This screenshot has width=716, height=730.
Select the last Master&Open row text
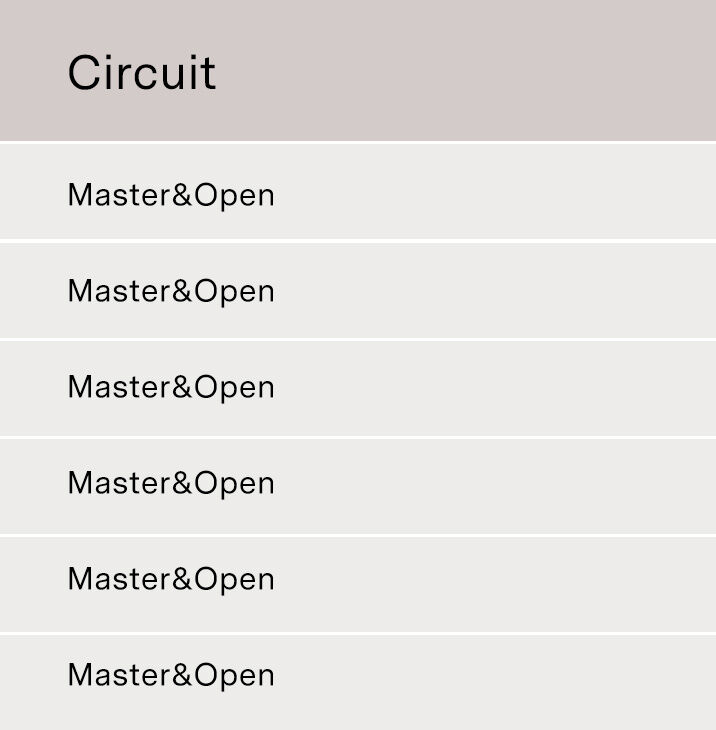[x=171, y=676]
